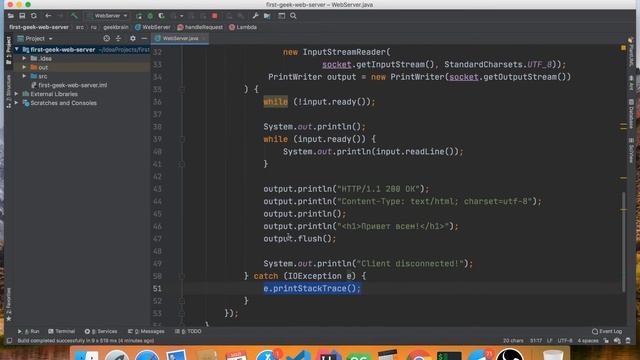640x360 pixels.
Task: Click the Lambda breadcrumb
Action: 243,27
